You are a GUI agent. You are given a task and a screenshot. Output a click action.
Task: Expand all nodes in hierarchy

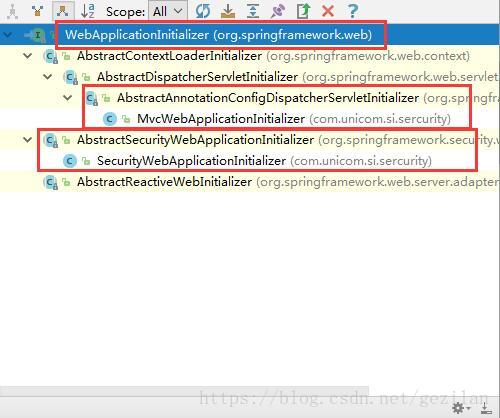click(x=253, y=11)
